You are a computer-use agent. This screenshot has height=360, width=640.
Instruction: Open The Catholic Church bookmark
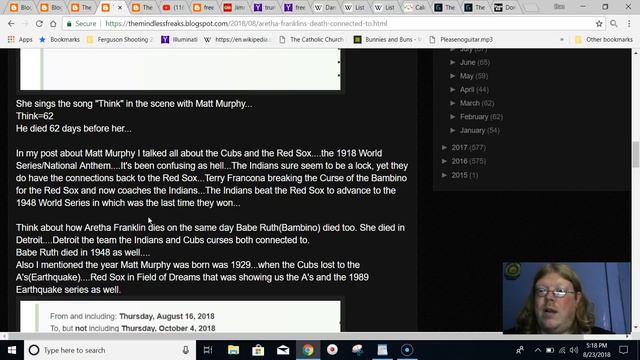311,40
